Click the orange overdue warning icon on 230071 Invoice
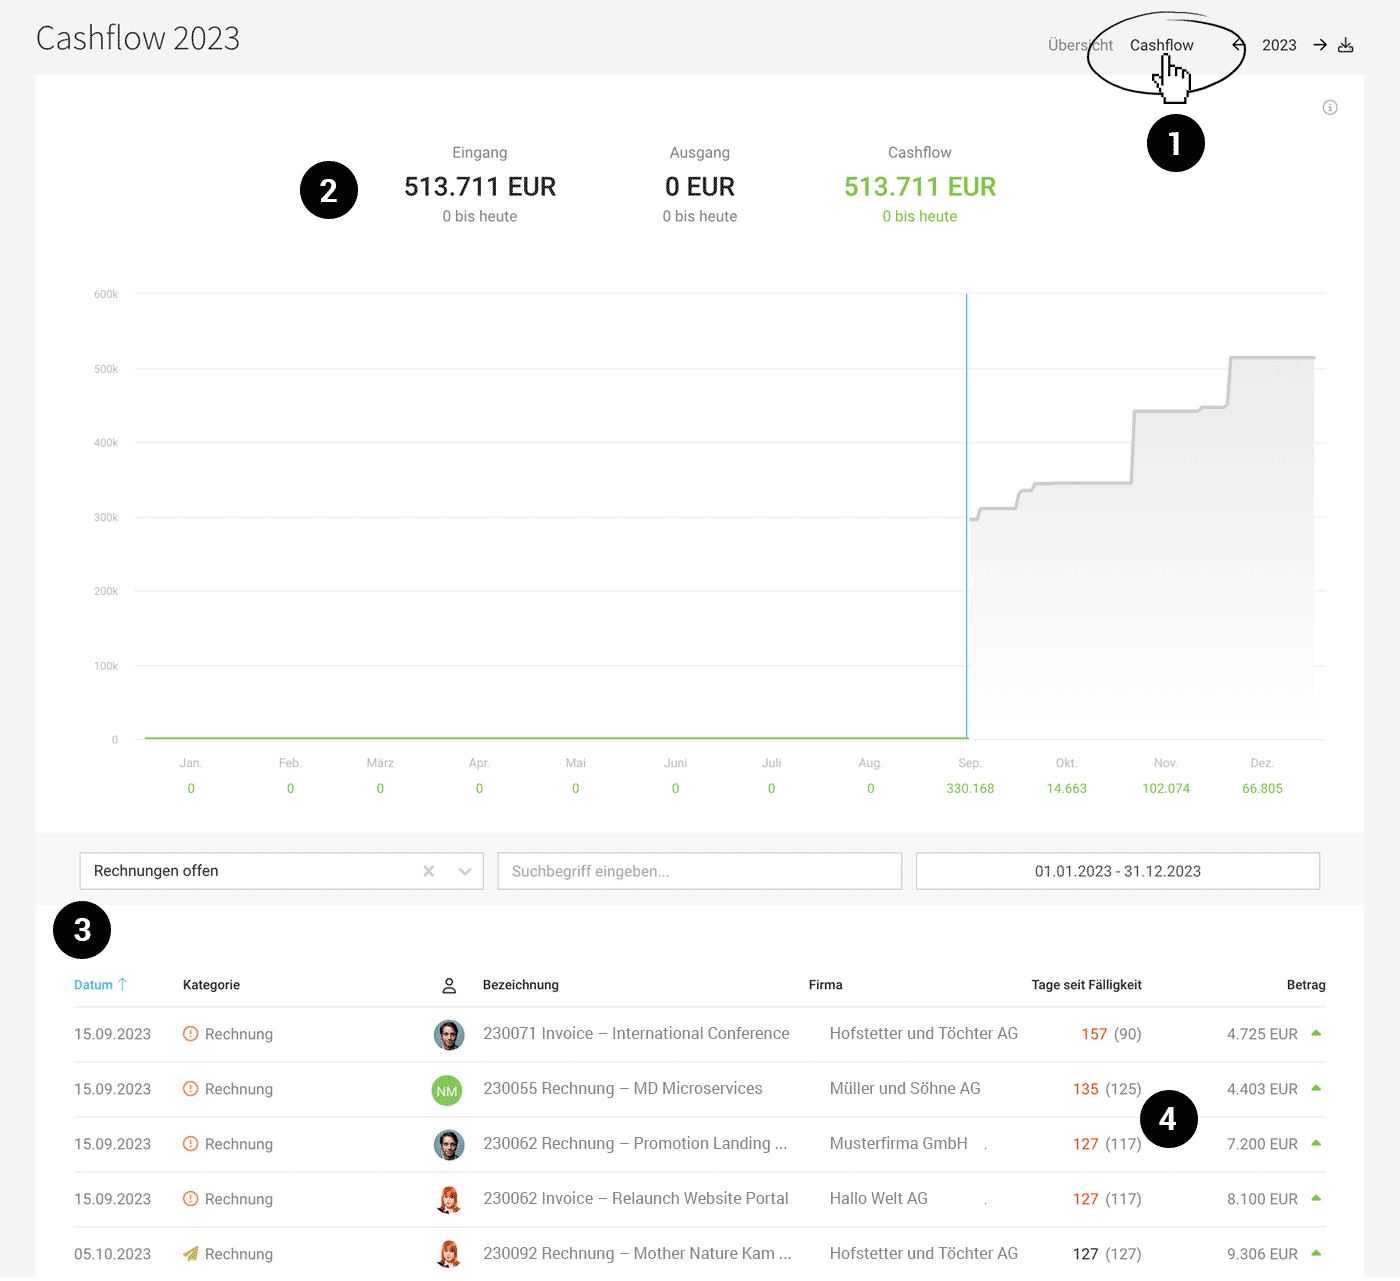Screen dimensions: 1400x1281 pyautogui.click(x=190, y=1034)
